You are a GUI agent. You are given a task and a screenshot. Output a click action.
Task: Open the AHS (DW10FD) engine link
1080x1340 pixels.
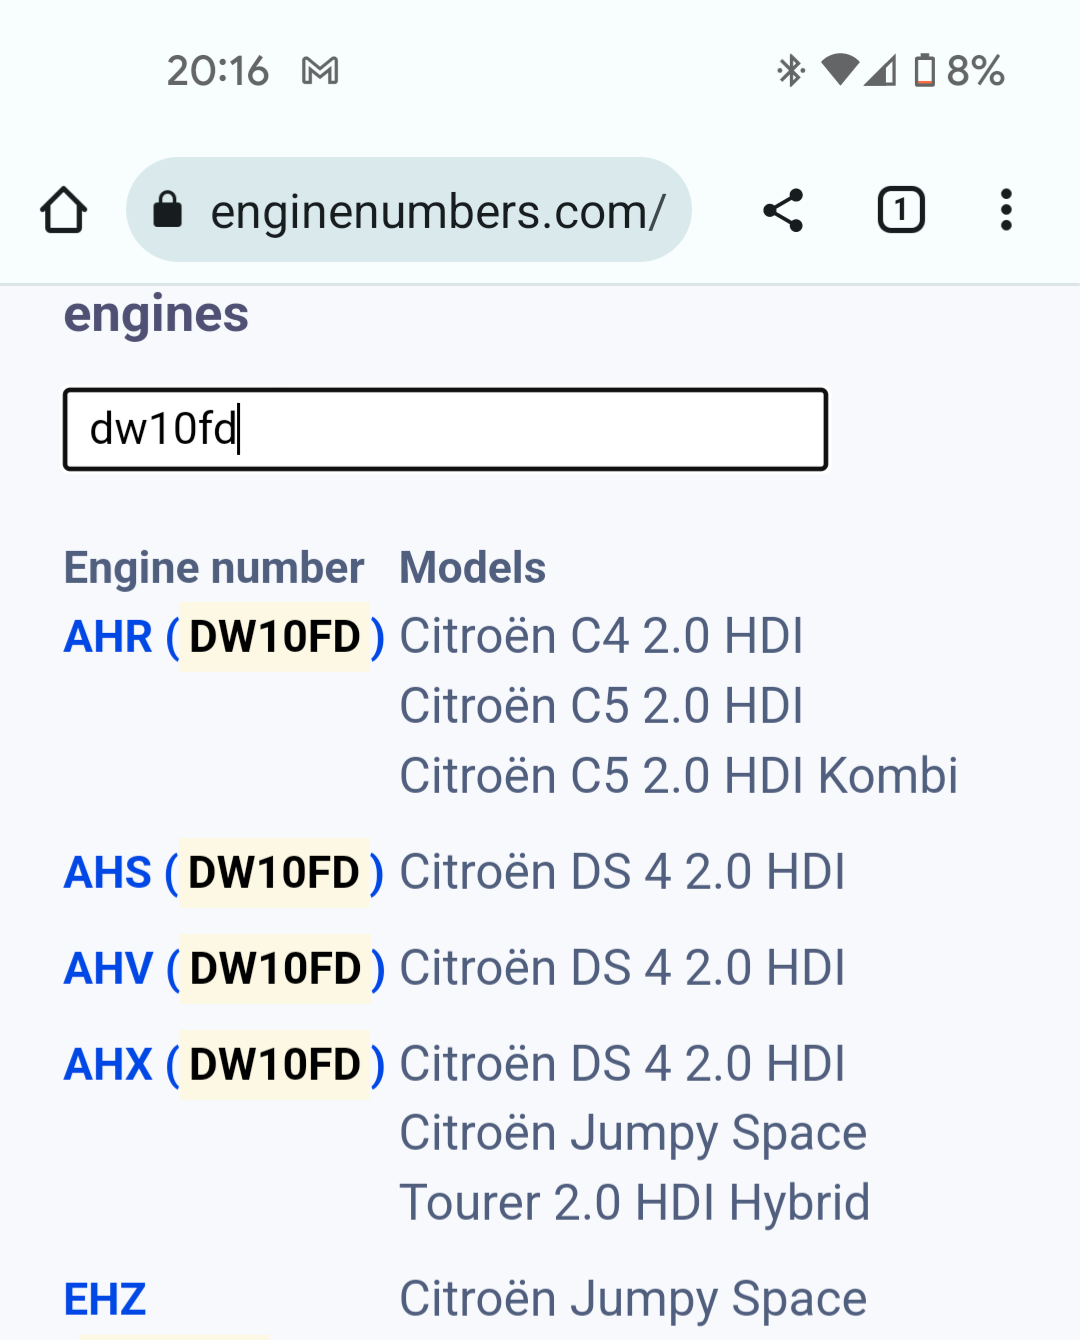click(x=224, y=873)
